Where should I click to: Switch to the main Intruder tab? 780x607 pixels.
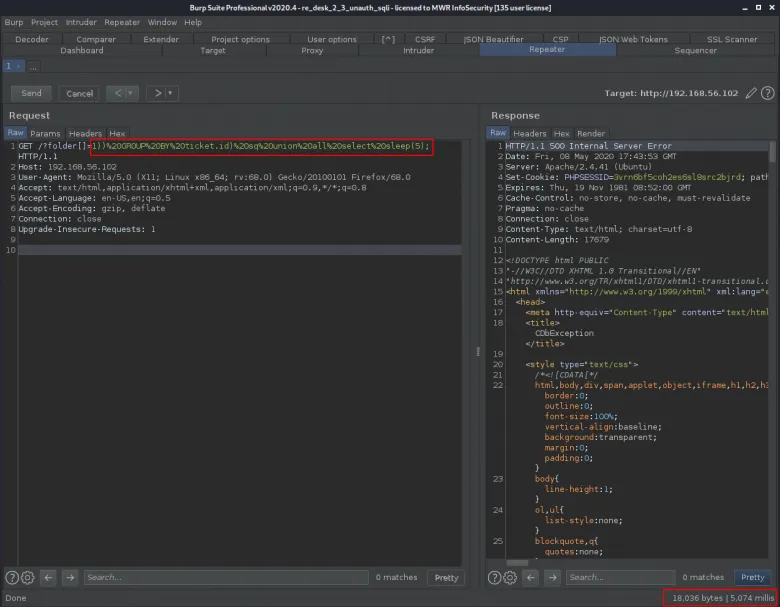click(418, 50)
